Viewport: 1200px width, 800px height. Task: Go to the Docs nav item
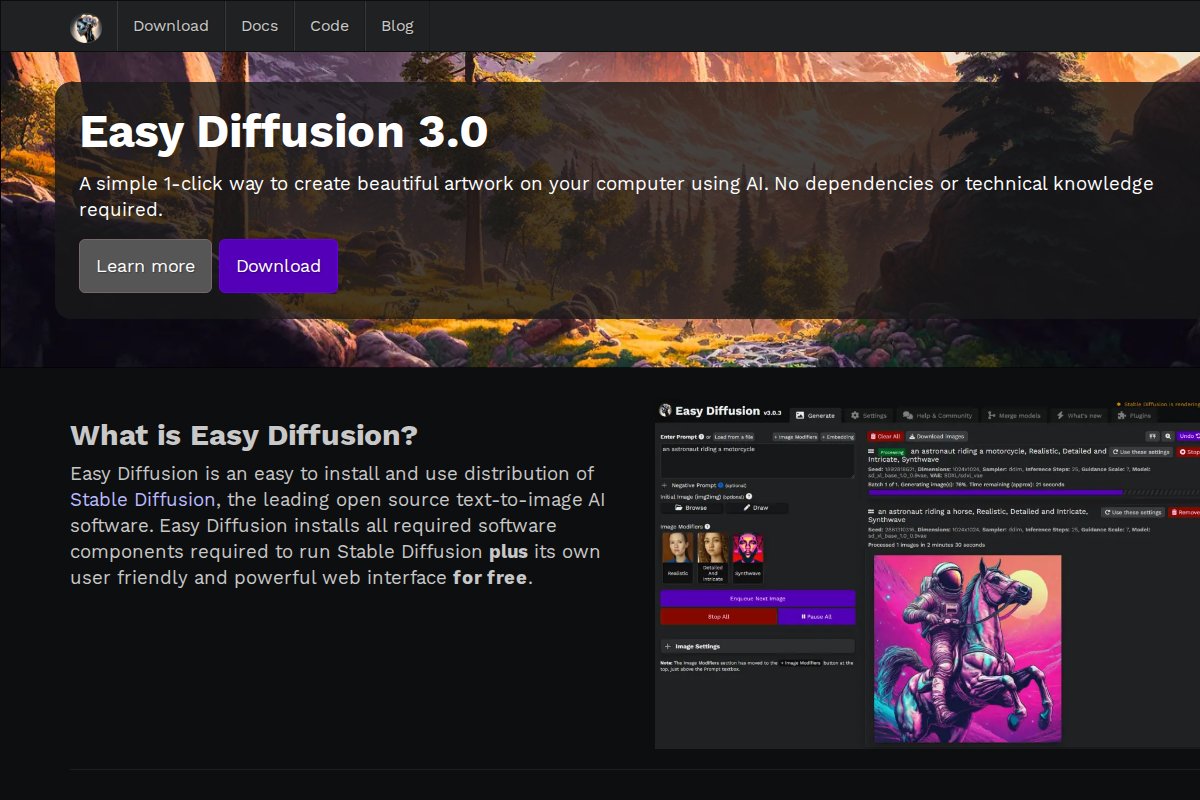click(260, 26)
